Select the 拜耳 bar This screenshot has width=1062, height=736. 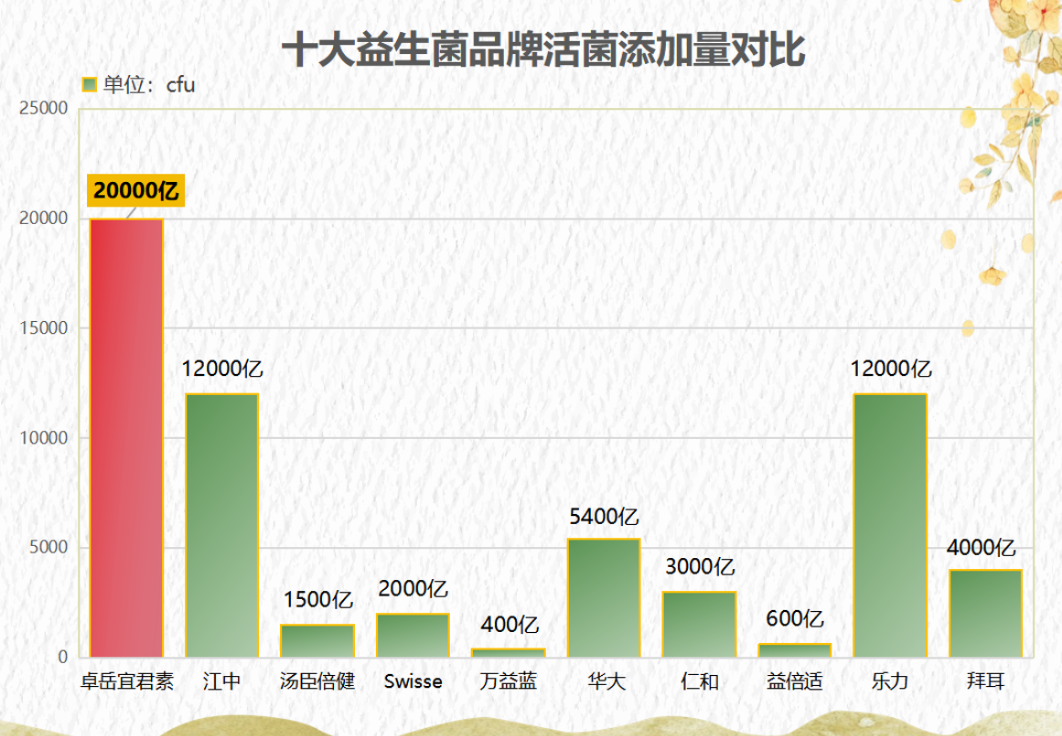(986, 613)
